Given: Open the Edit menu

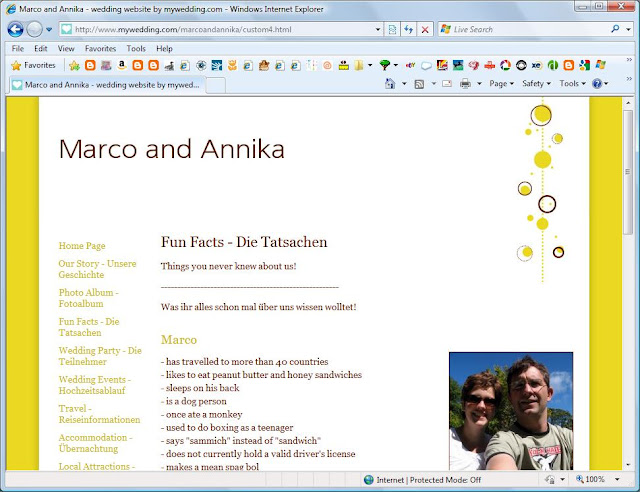Looking at the screenshot, I should [x=40, y=49].
